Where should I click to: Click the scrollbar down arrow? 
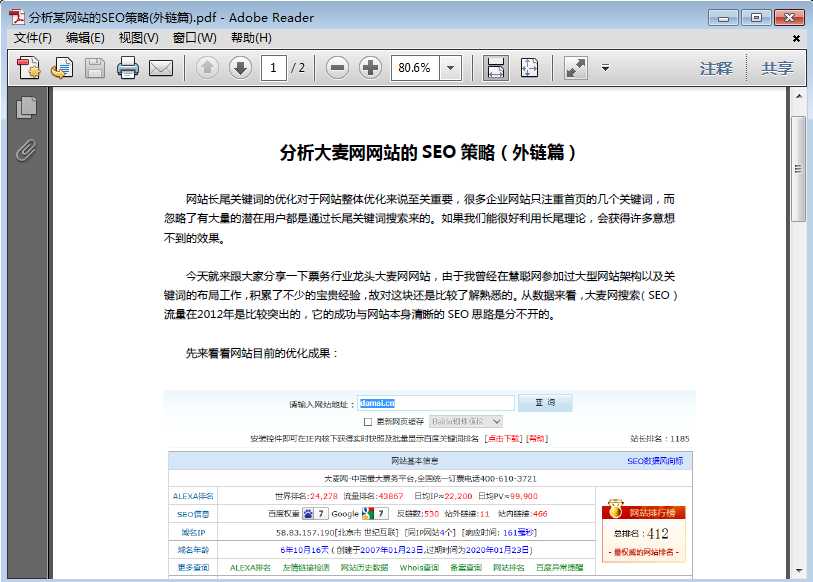(798, 571)
